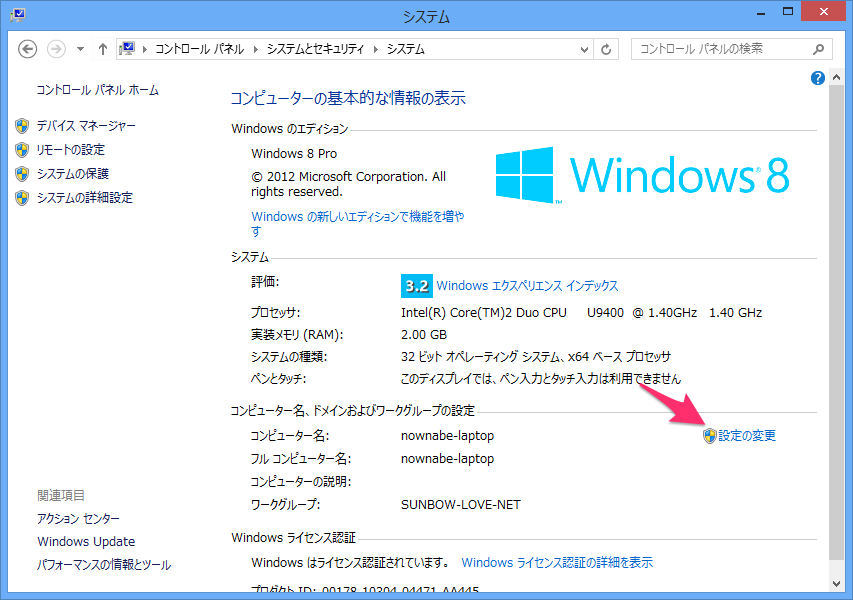Click the 2.00 GB RAM value
The height and width of the screenshot is (600, 853).
click(x=424, y=335)
